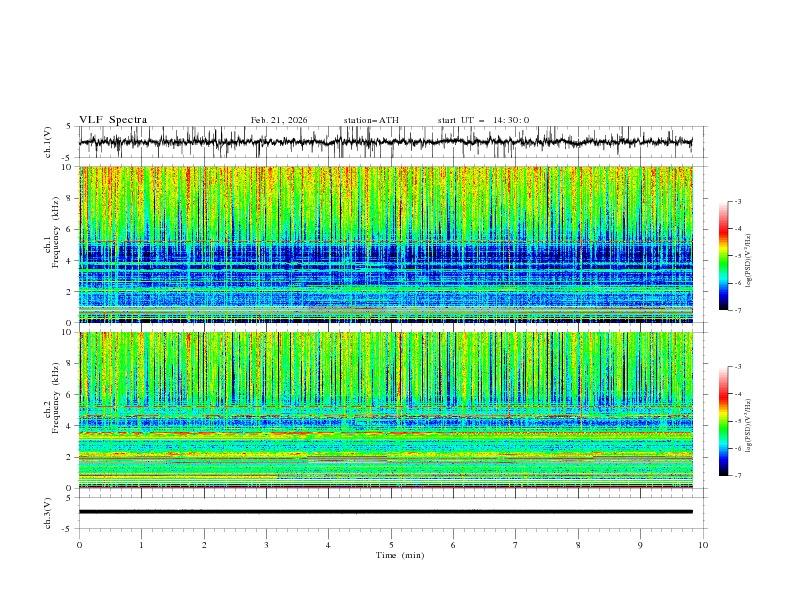This screenshot has height=612, width=792.
Task: Click the "log(PSD)(V²/Hz)" label beside the ch.1 color bar
Action: [748, 261]
